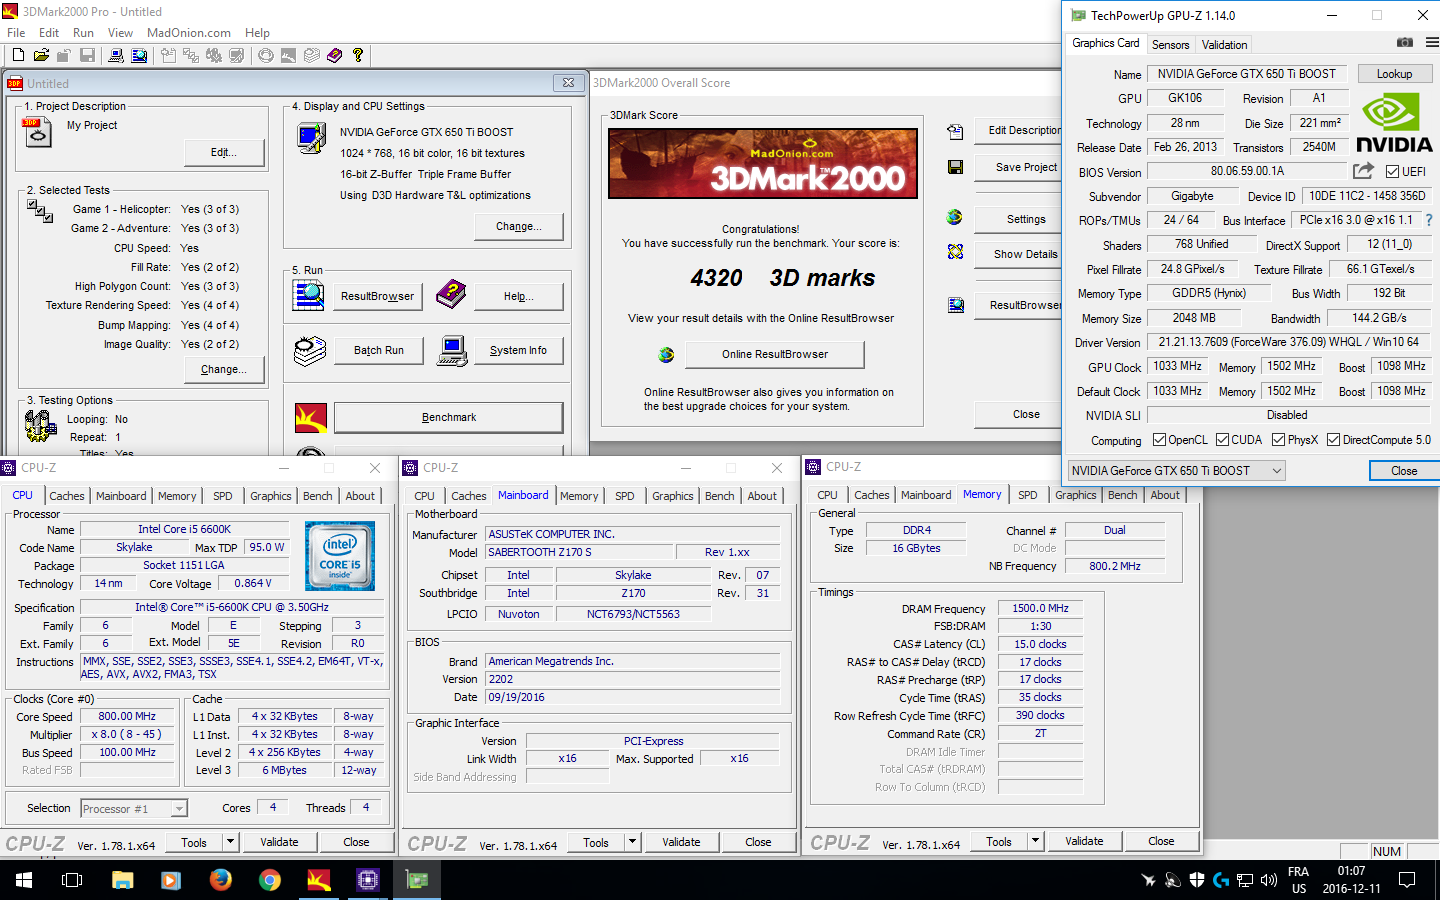Switch to the Validation tab in GPU-Z
The image size is (1440, 900).
click(1224, 44)
